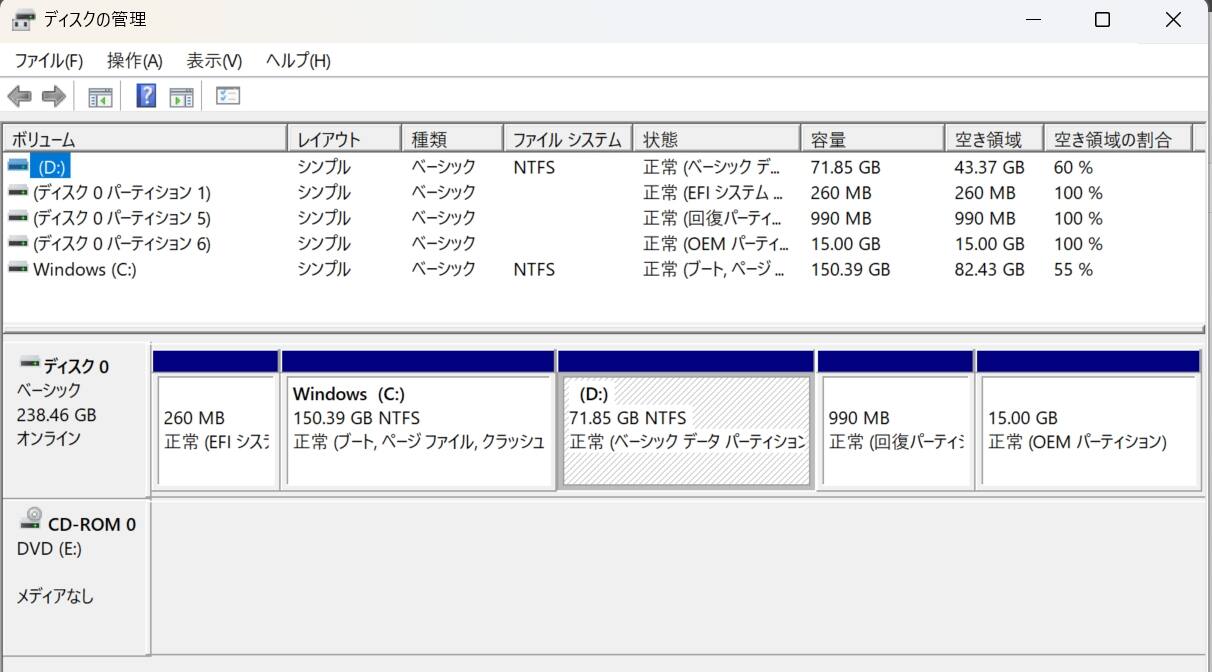The image size is (1212, 672).
Task: Toggle the console tree pane icon
Action: [100, 97]
